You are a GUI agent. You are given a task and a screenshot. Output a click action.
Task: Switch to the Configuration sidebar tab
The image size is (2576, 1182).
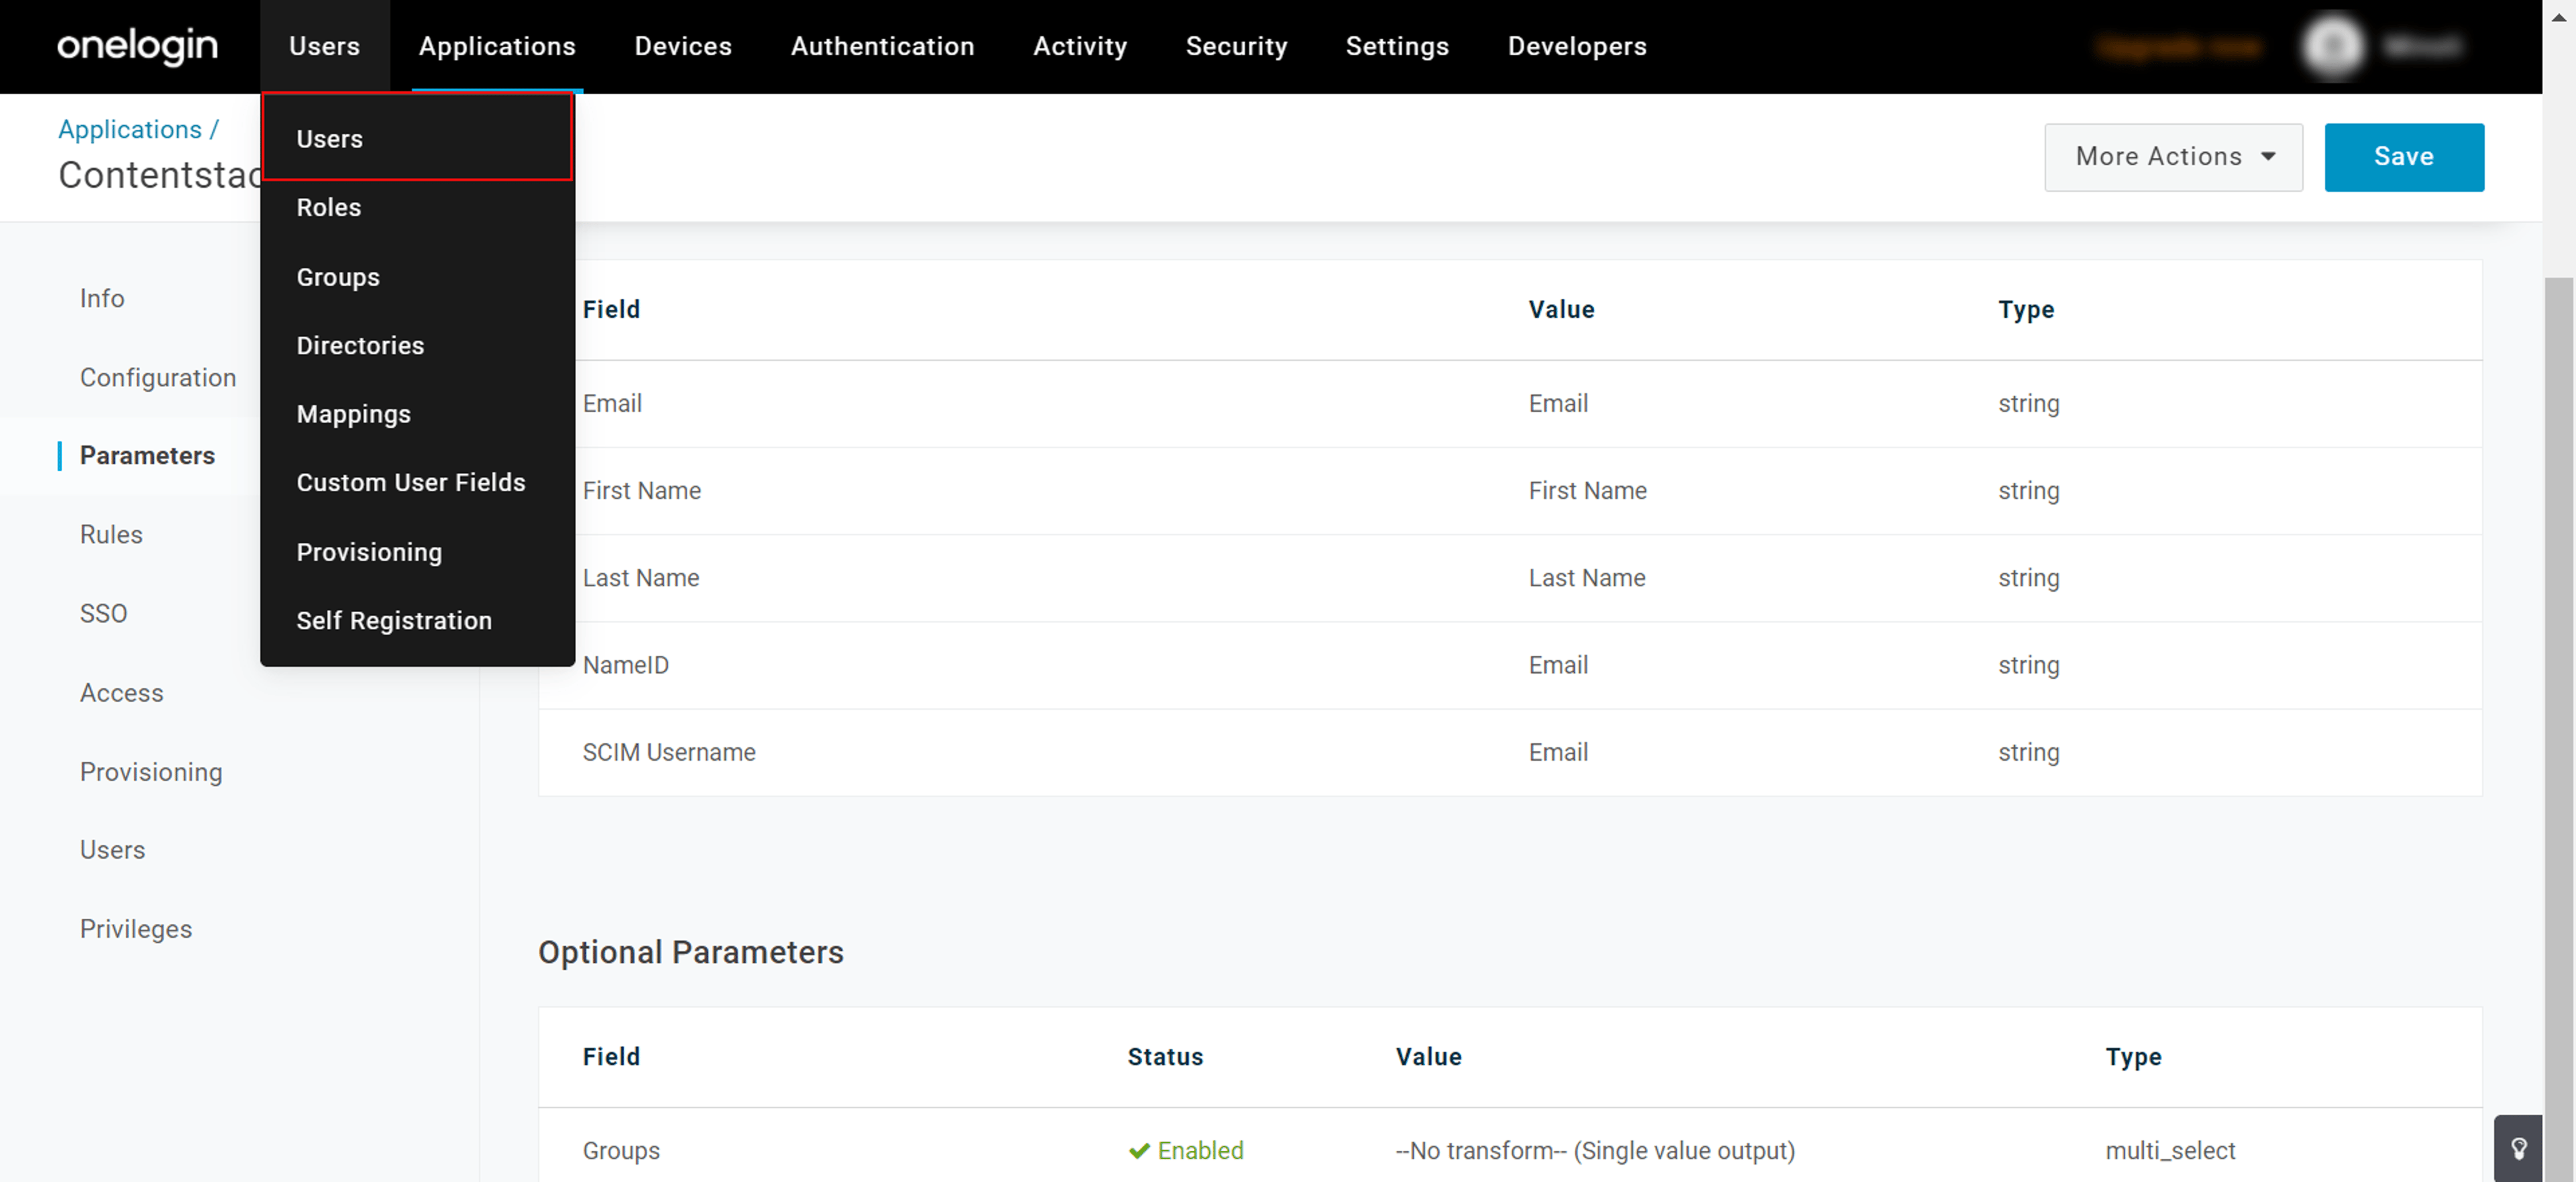click(158, 377)
